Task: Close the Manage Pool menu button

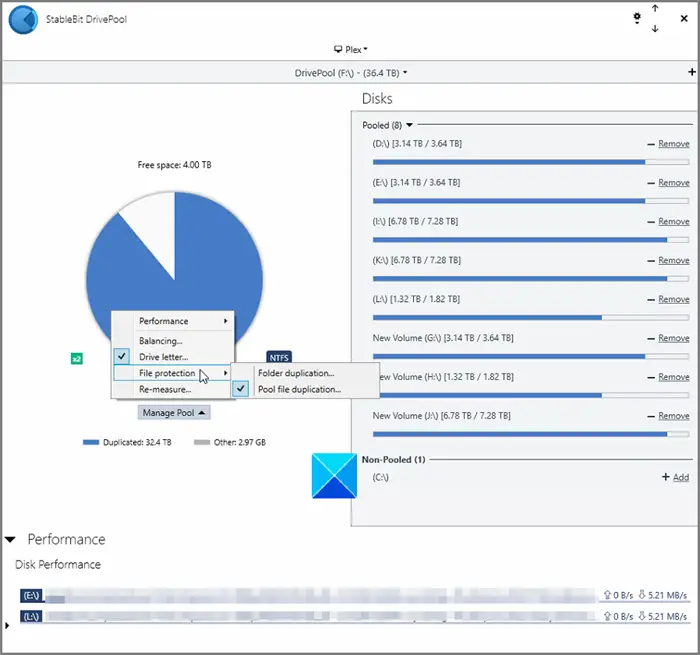Action: [x=174, y=413]
